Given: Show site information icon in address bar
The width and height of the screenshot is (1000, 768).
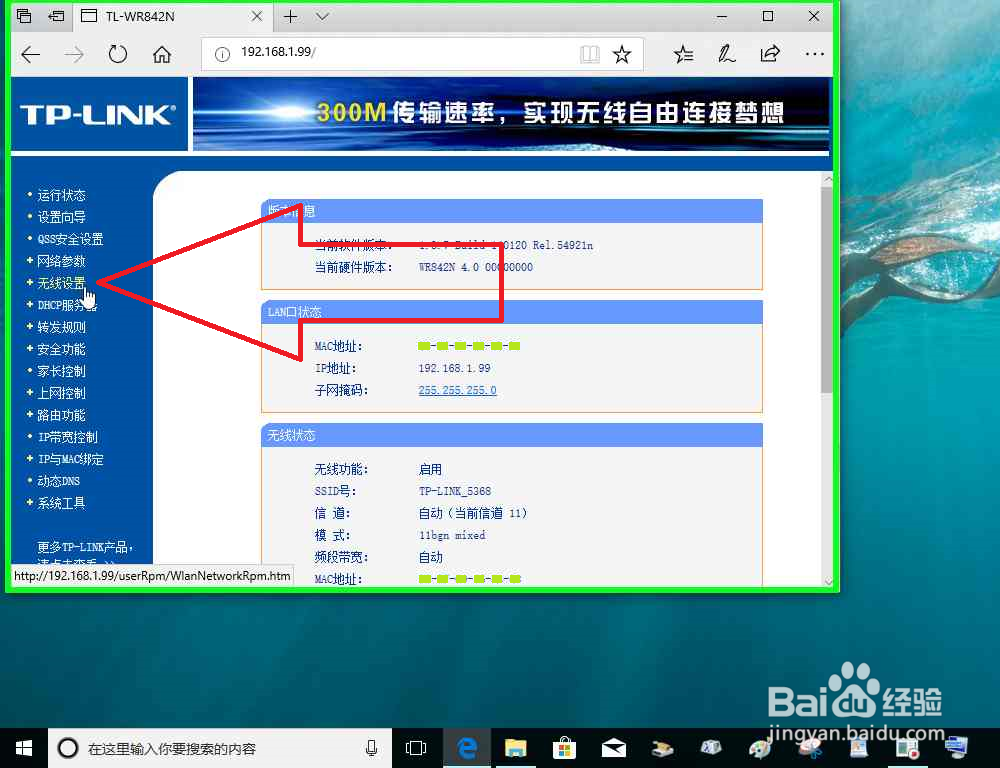Looking at the screenshot, I should pos(222,55).
